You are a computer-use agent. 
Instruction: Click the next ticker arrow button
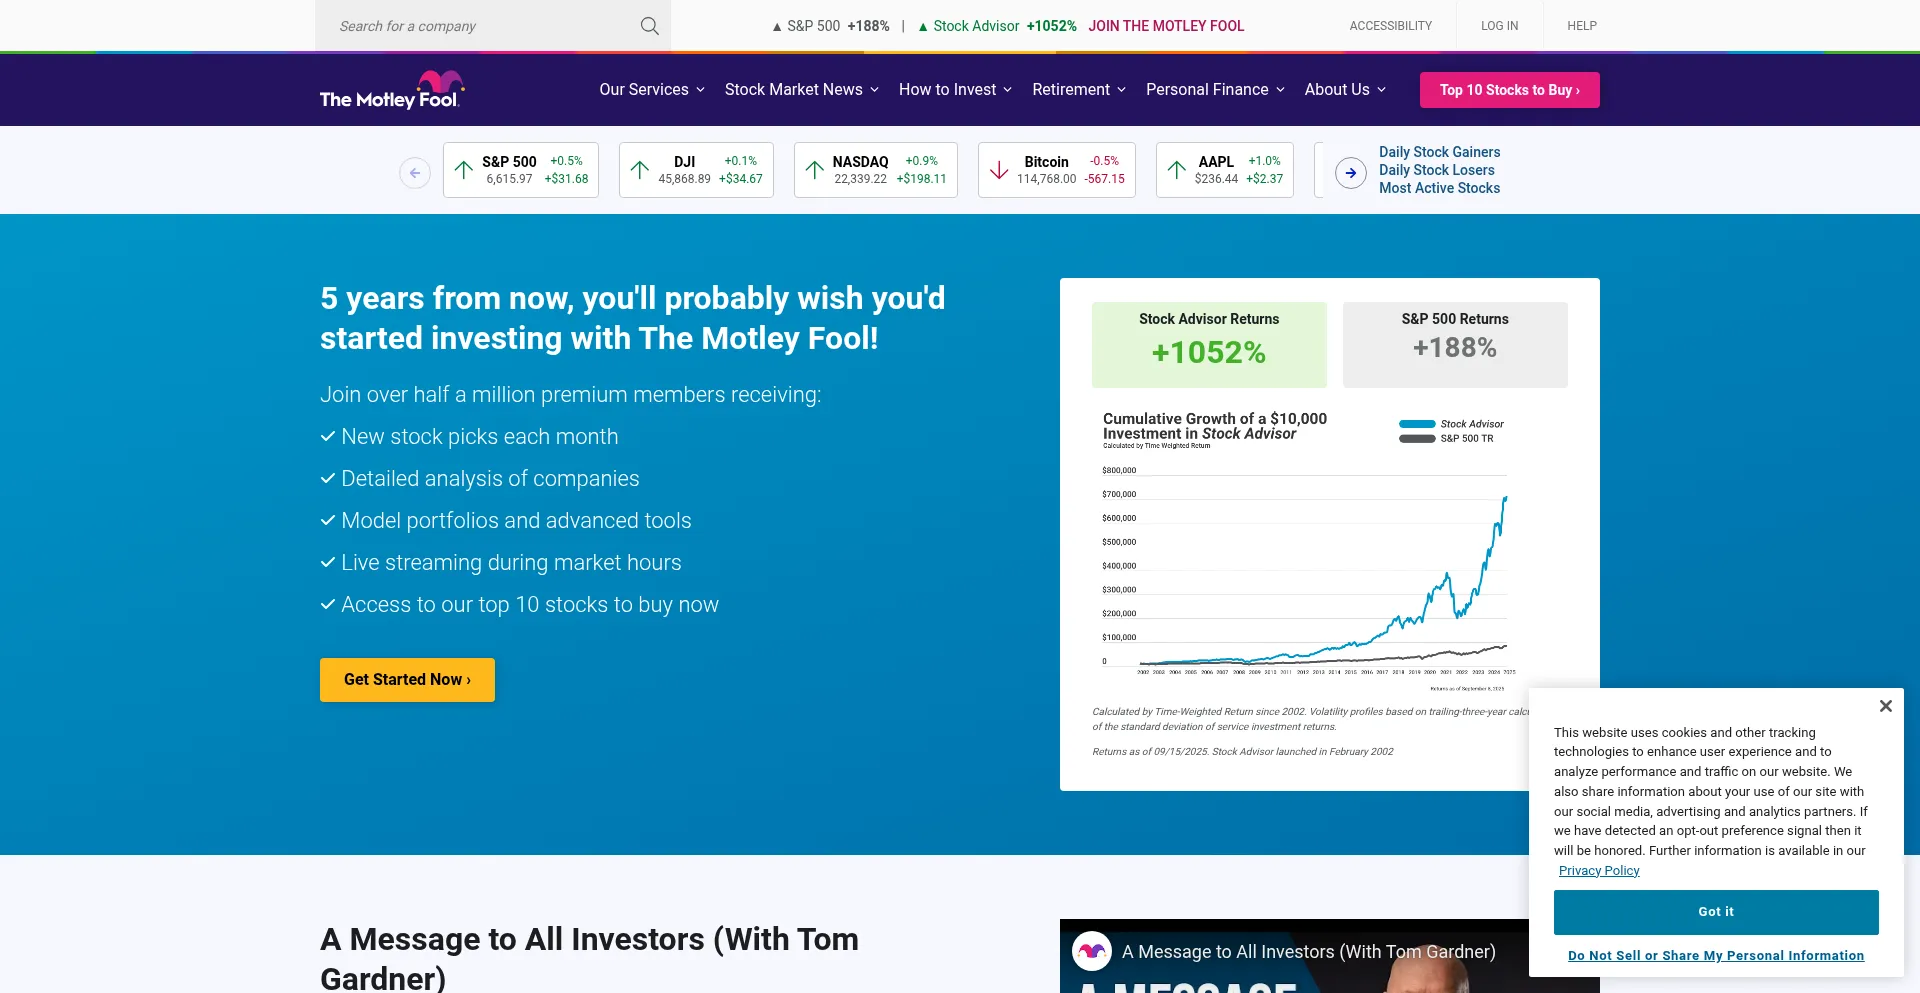(1351, 173)
